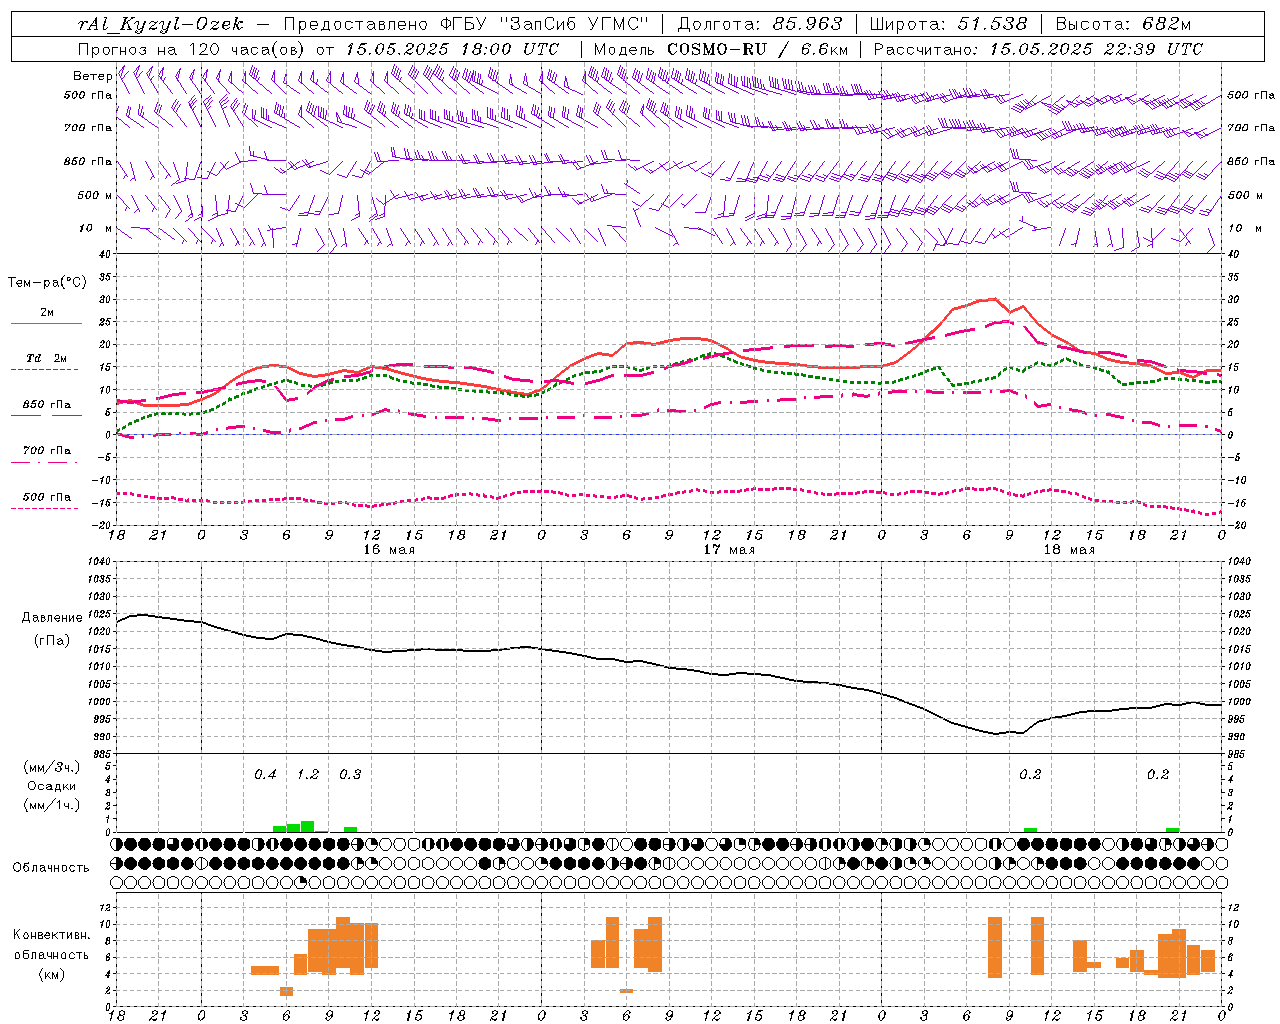Click the dotted 500 гПа temperature legend entry

click(x=46, y=497)
